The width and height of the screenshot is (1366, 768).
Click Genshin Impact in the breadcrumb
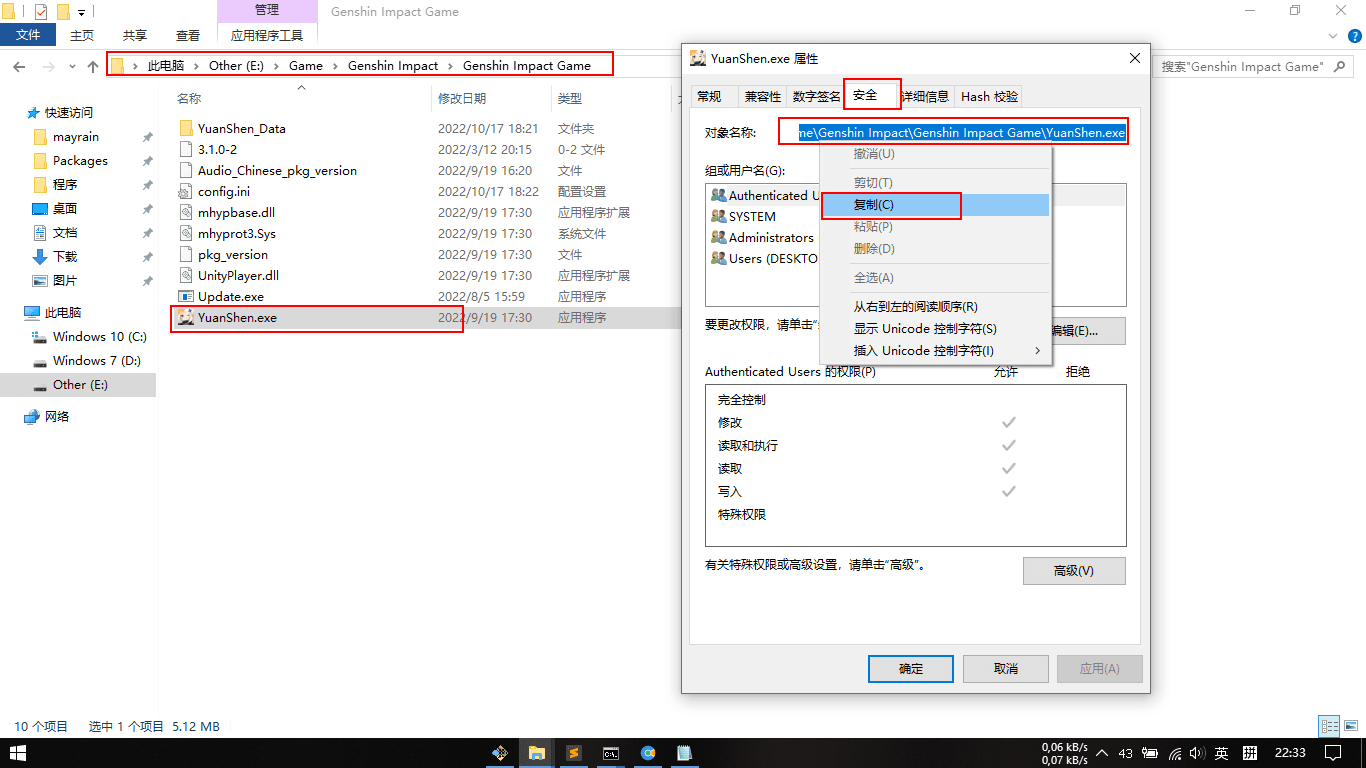click(x=393, y=66)
